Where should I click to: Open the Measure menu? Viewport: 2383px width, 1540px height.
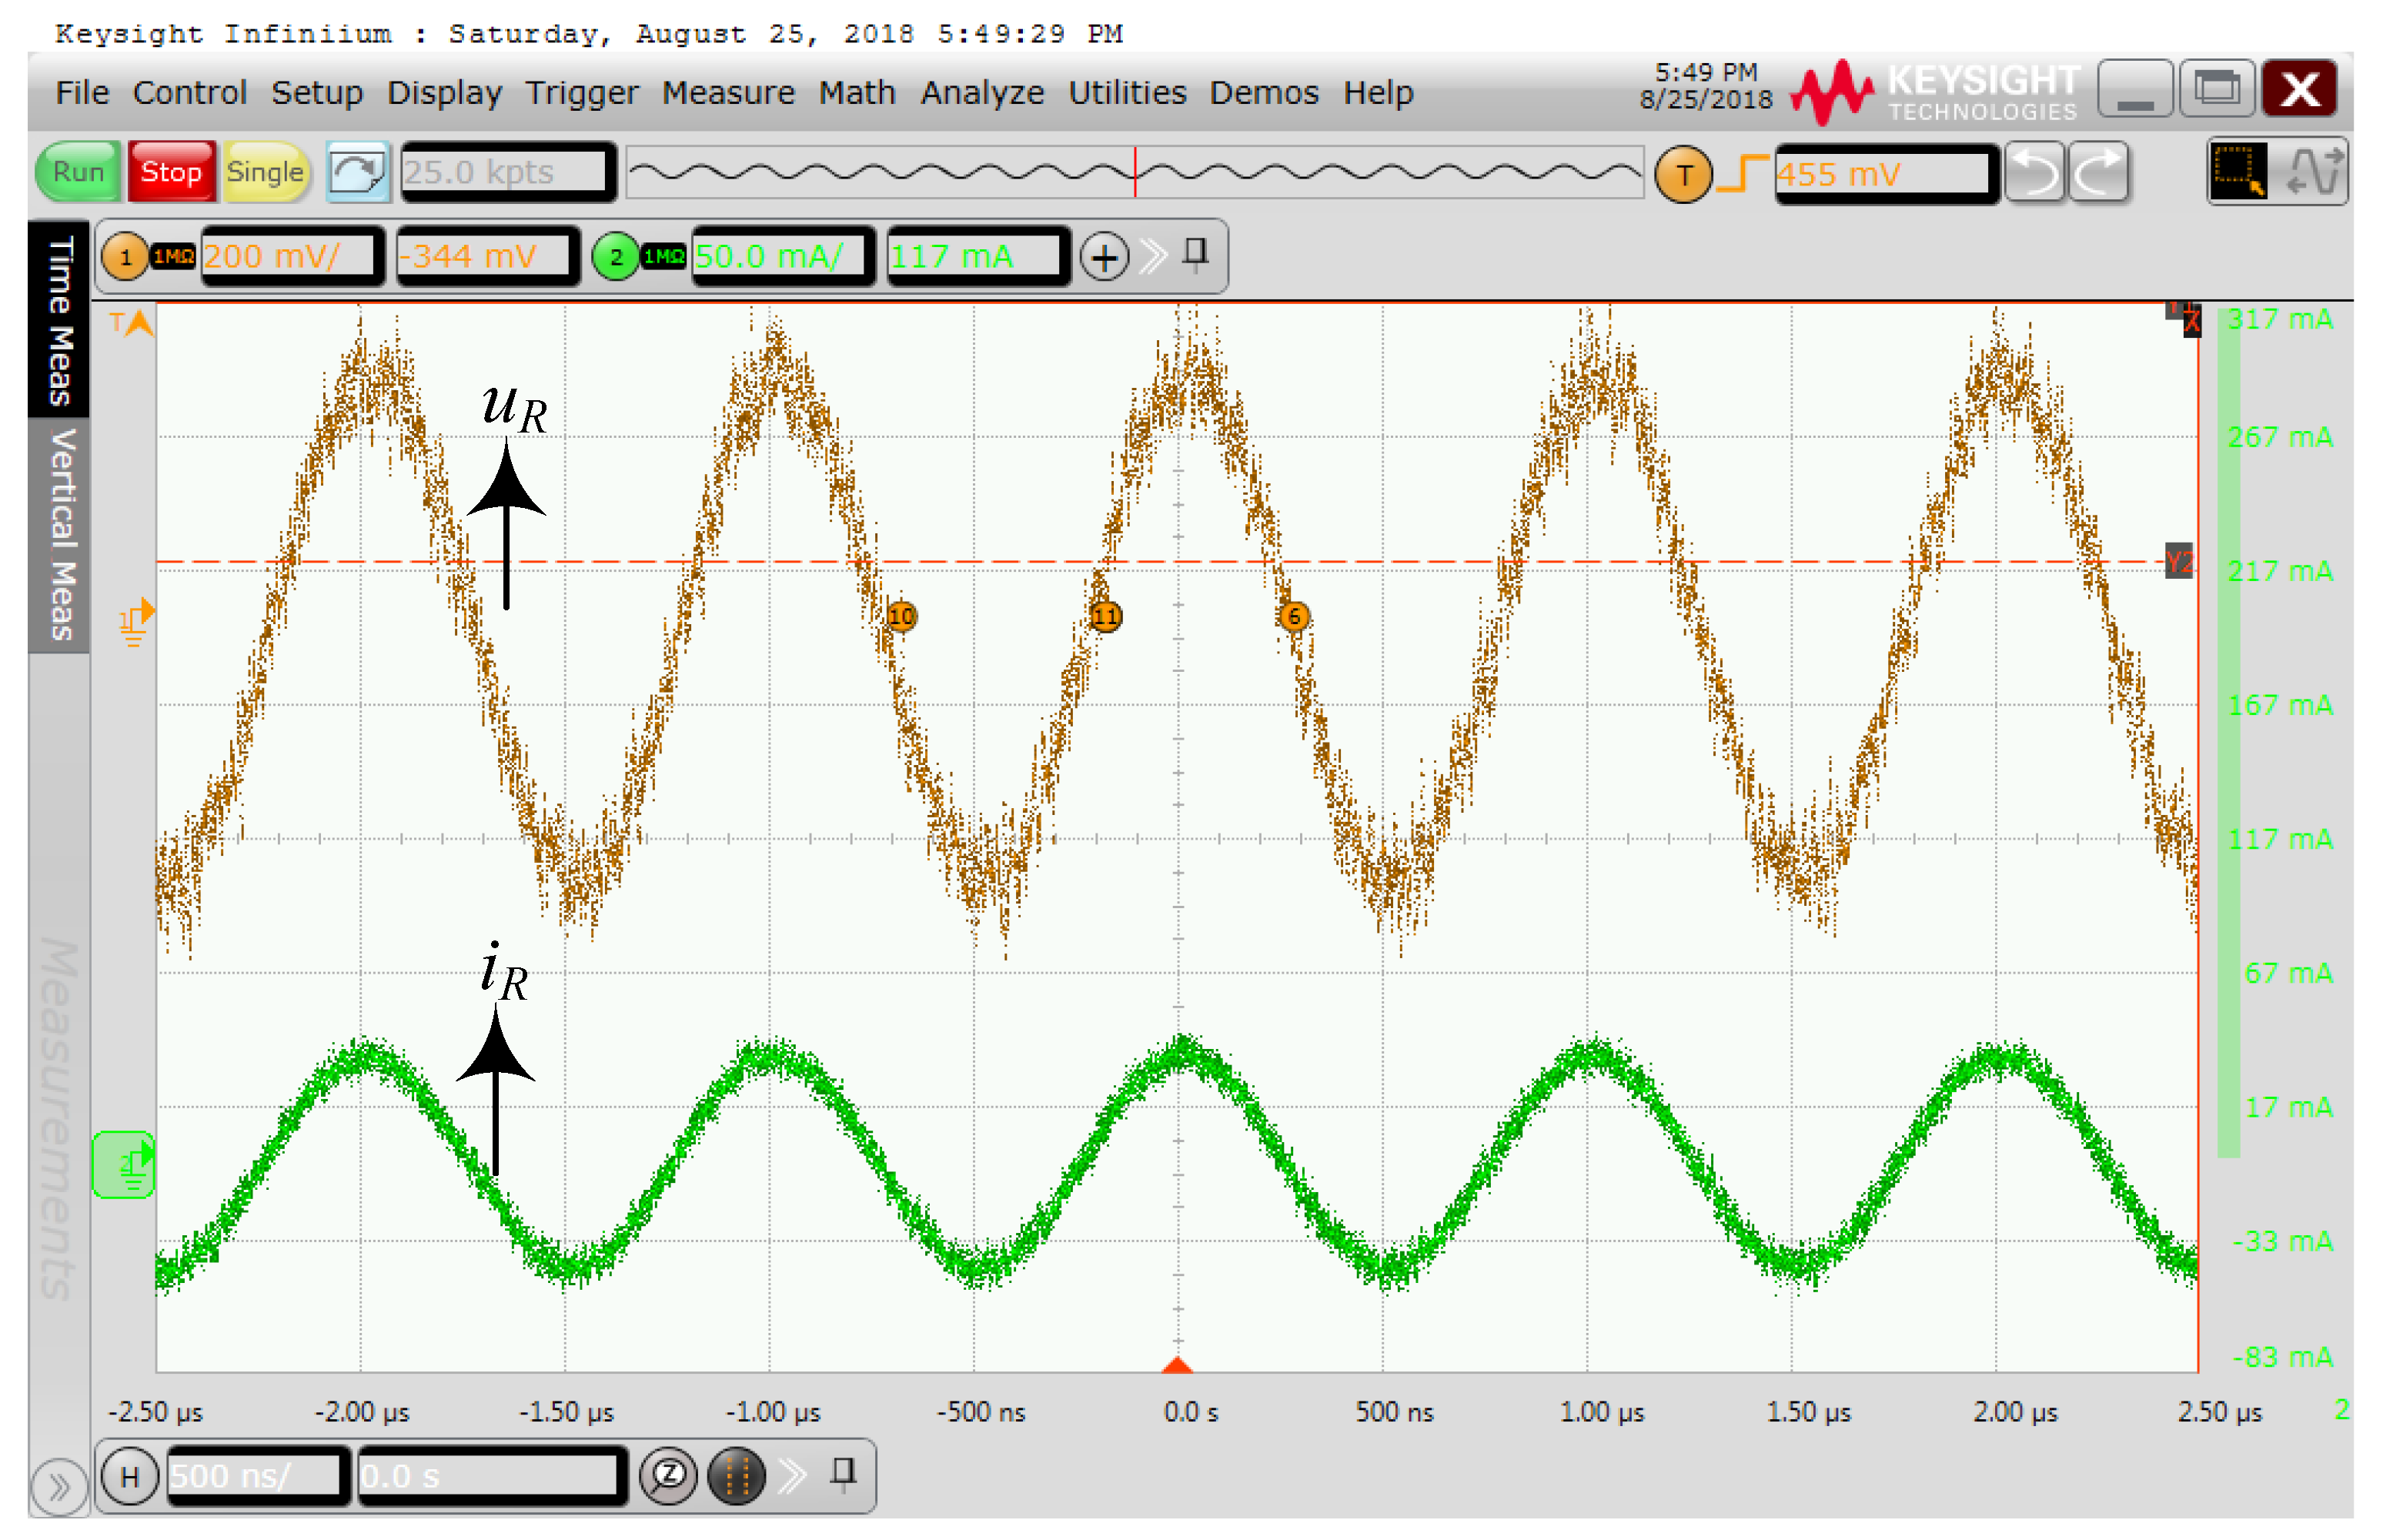click(727, 93)
